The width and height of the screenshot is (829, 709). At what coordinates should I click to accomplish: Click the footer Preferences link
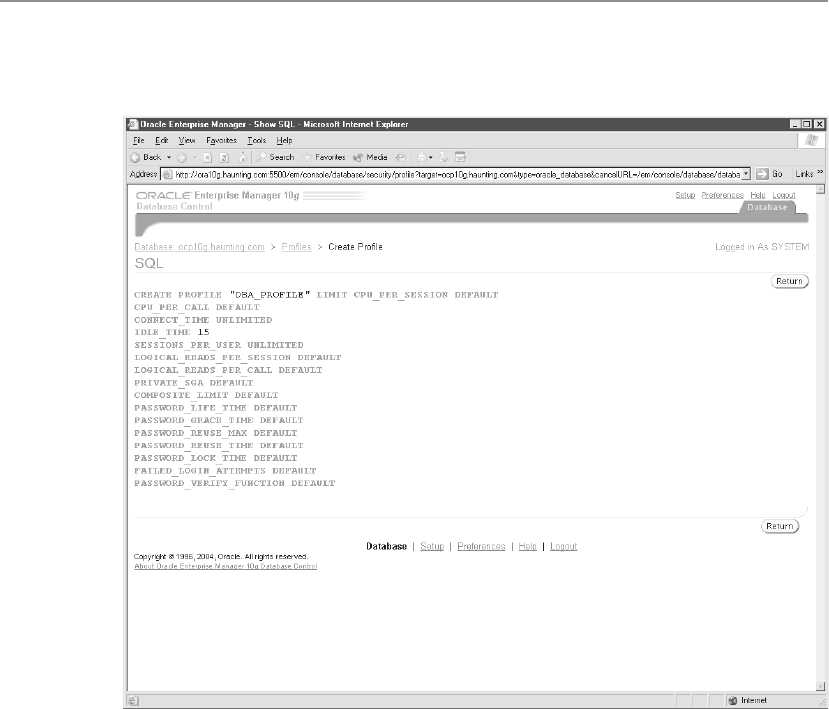481,546
